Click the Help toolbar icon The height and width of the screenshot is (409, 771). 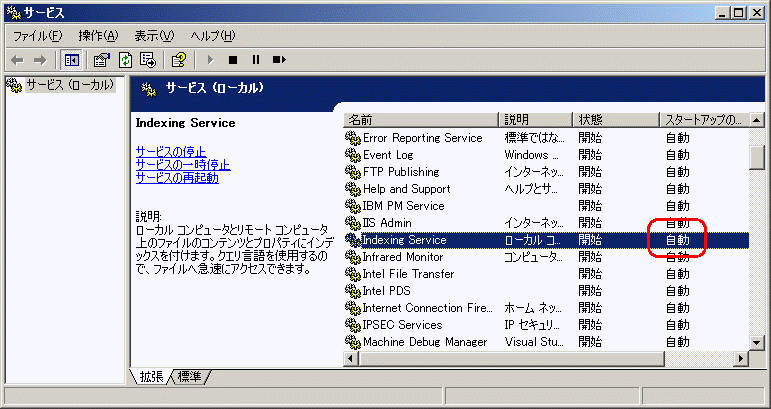(178, 60)
